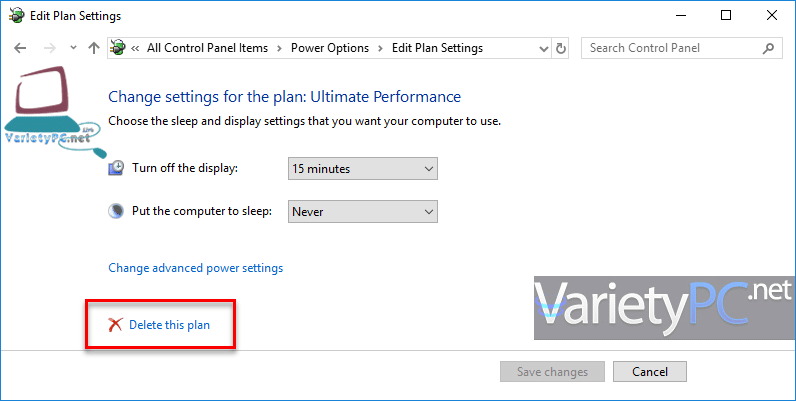796x401 pixels.
Task: Click the moon icon beside sleep setting
Action: point(116,211)
